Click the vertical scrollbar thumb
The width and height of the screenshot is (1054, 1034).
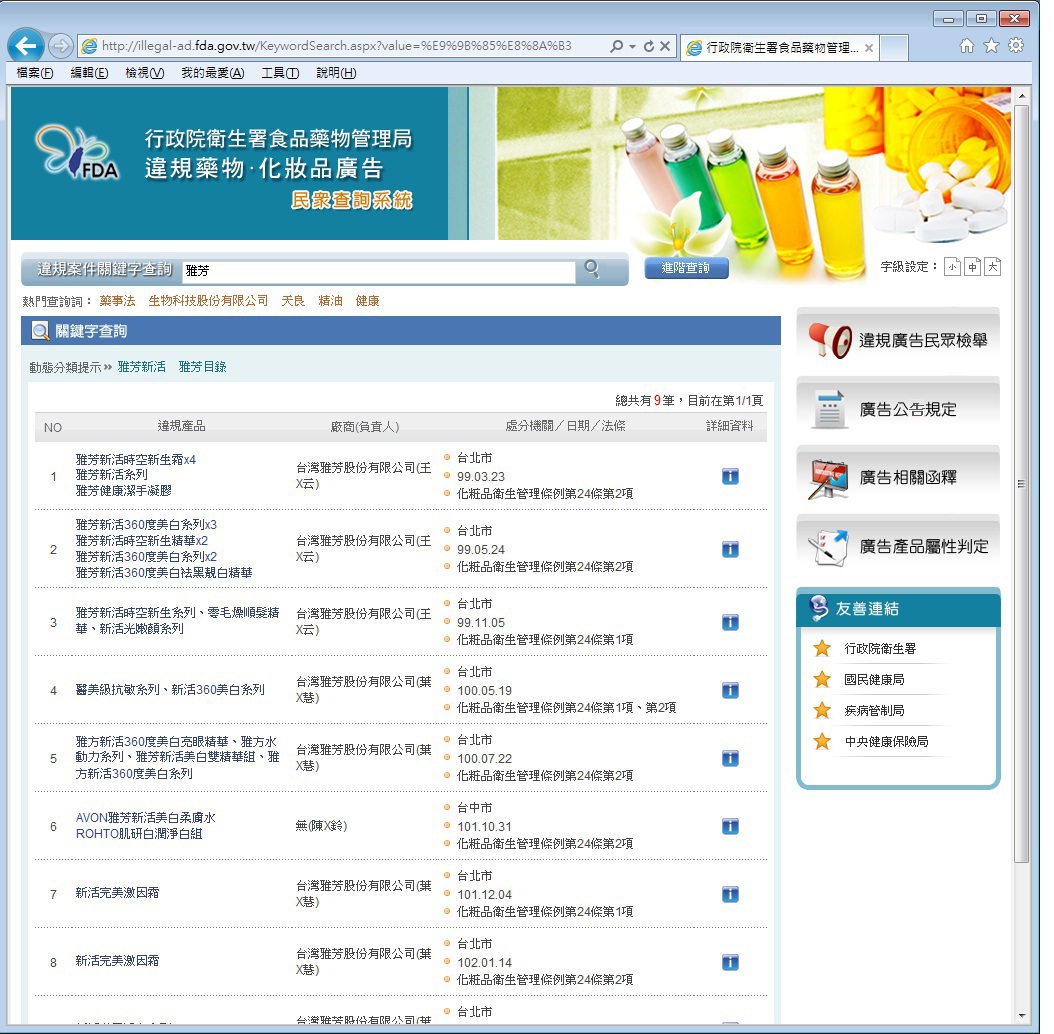point(1021,484)
